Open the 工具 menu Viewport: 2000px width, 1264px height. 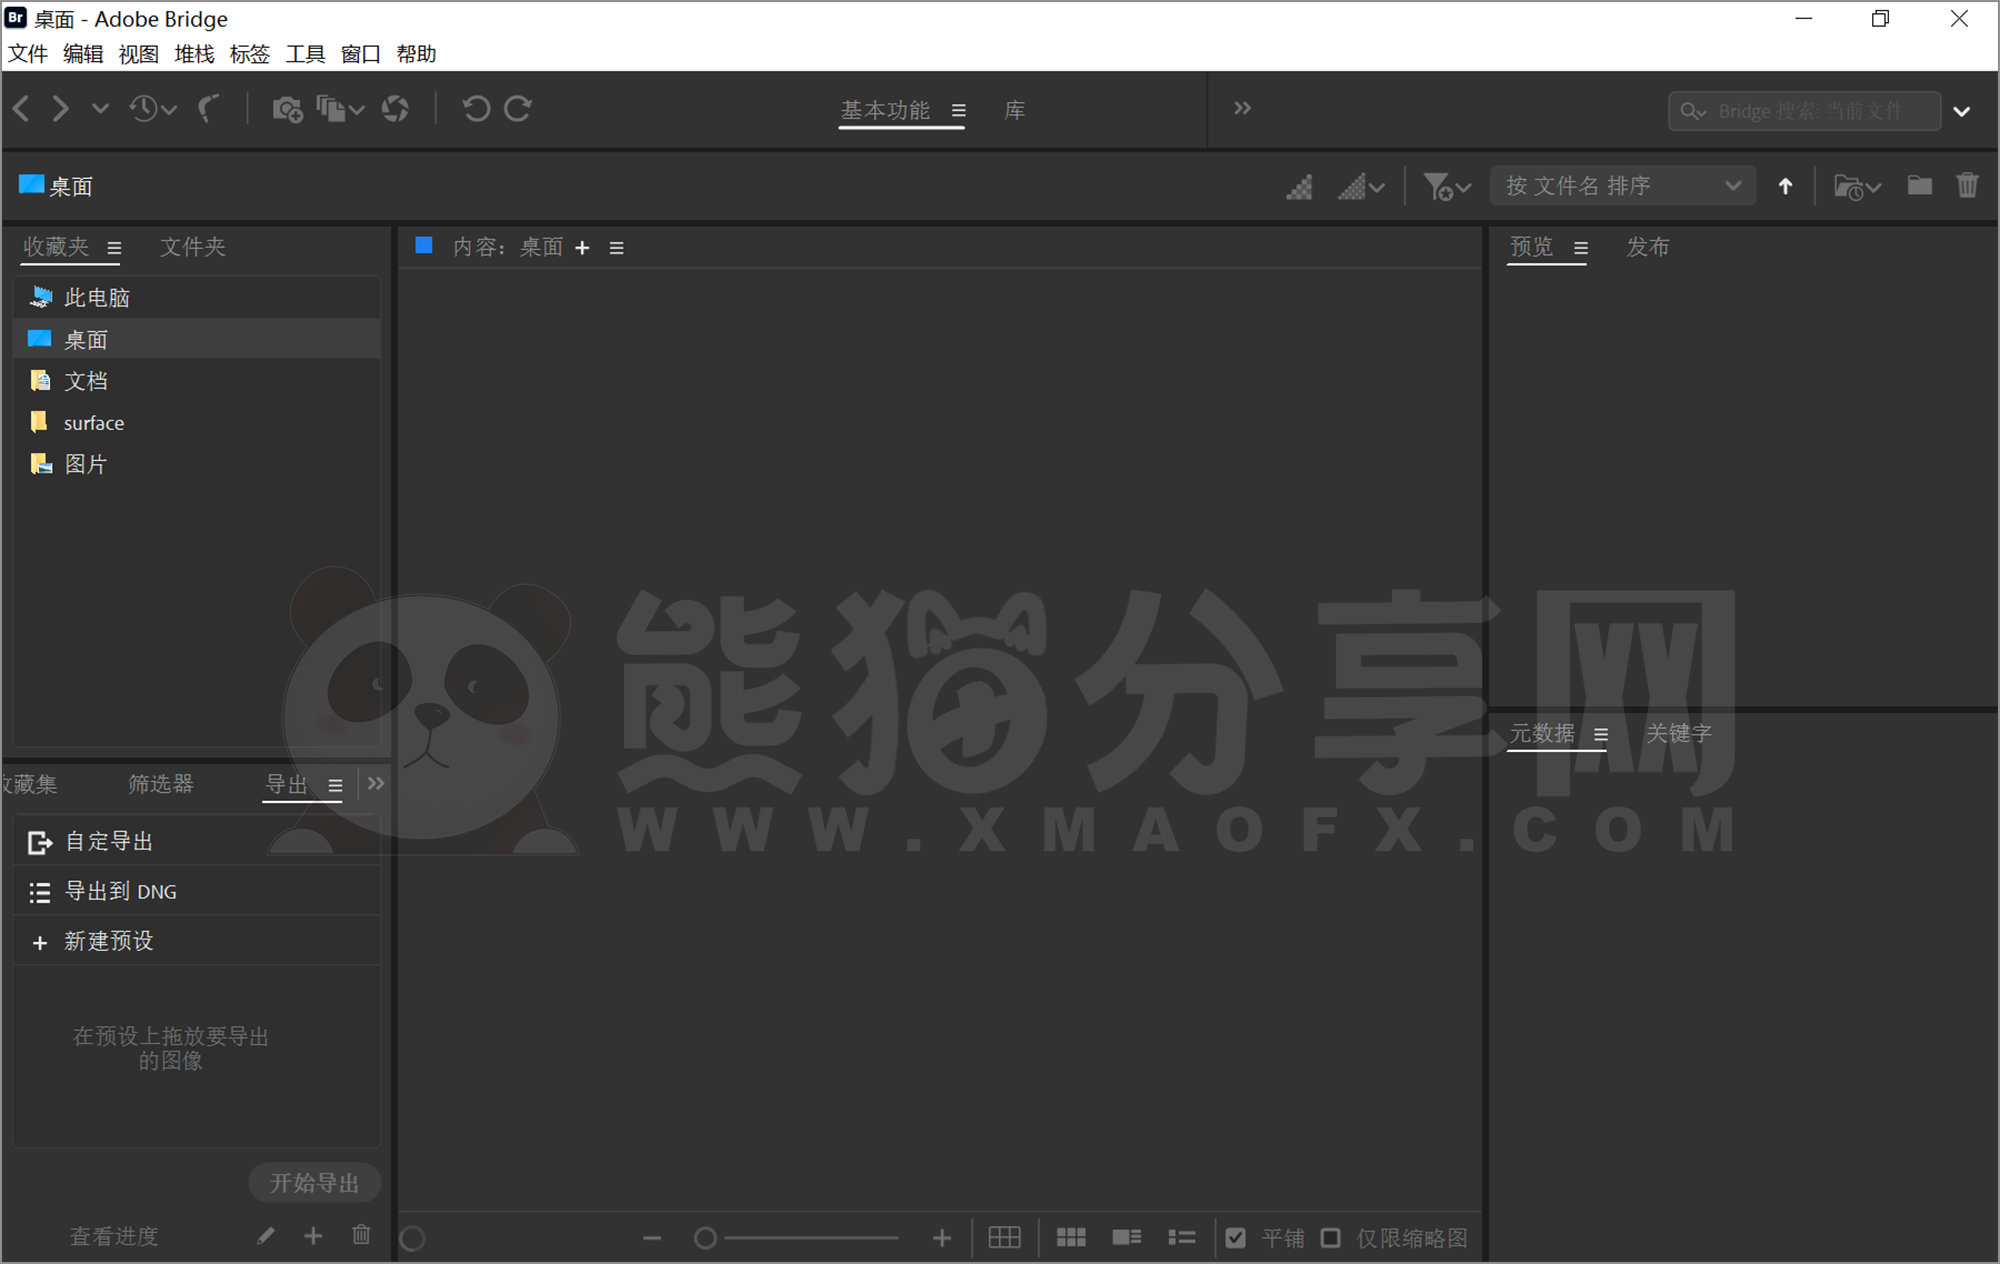[x=304, y=54]
